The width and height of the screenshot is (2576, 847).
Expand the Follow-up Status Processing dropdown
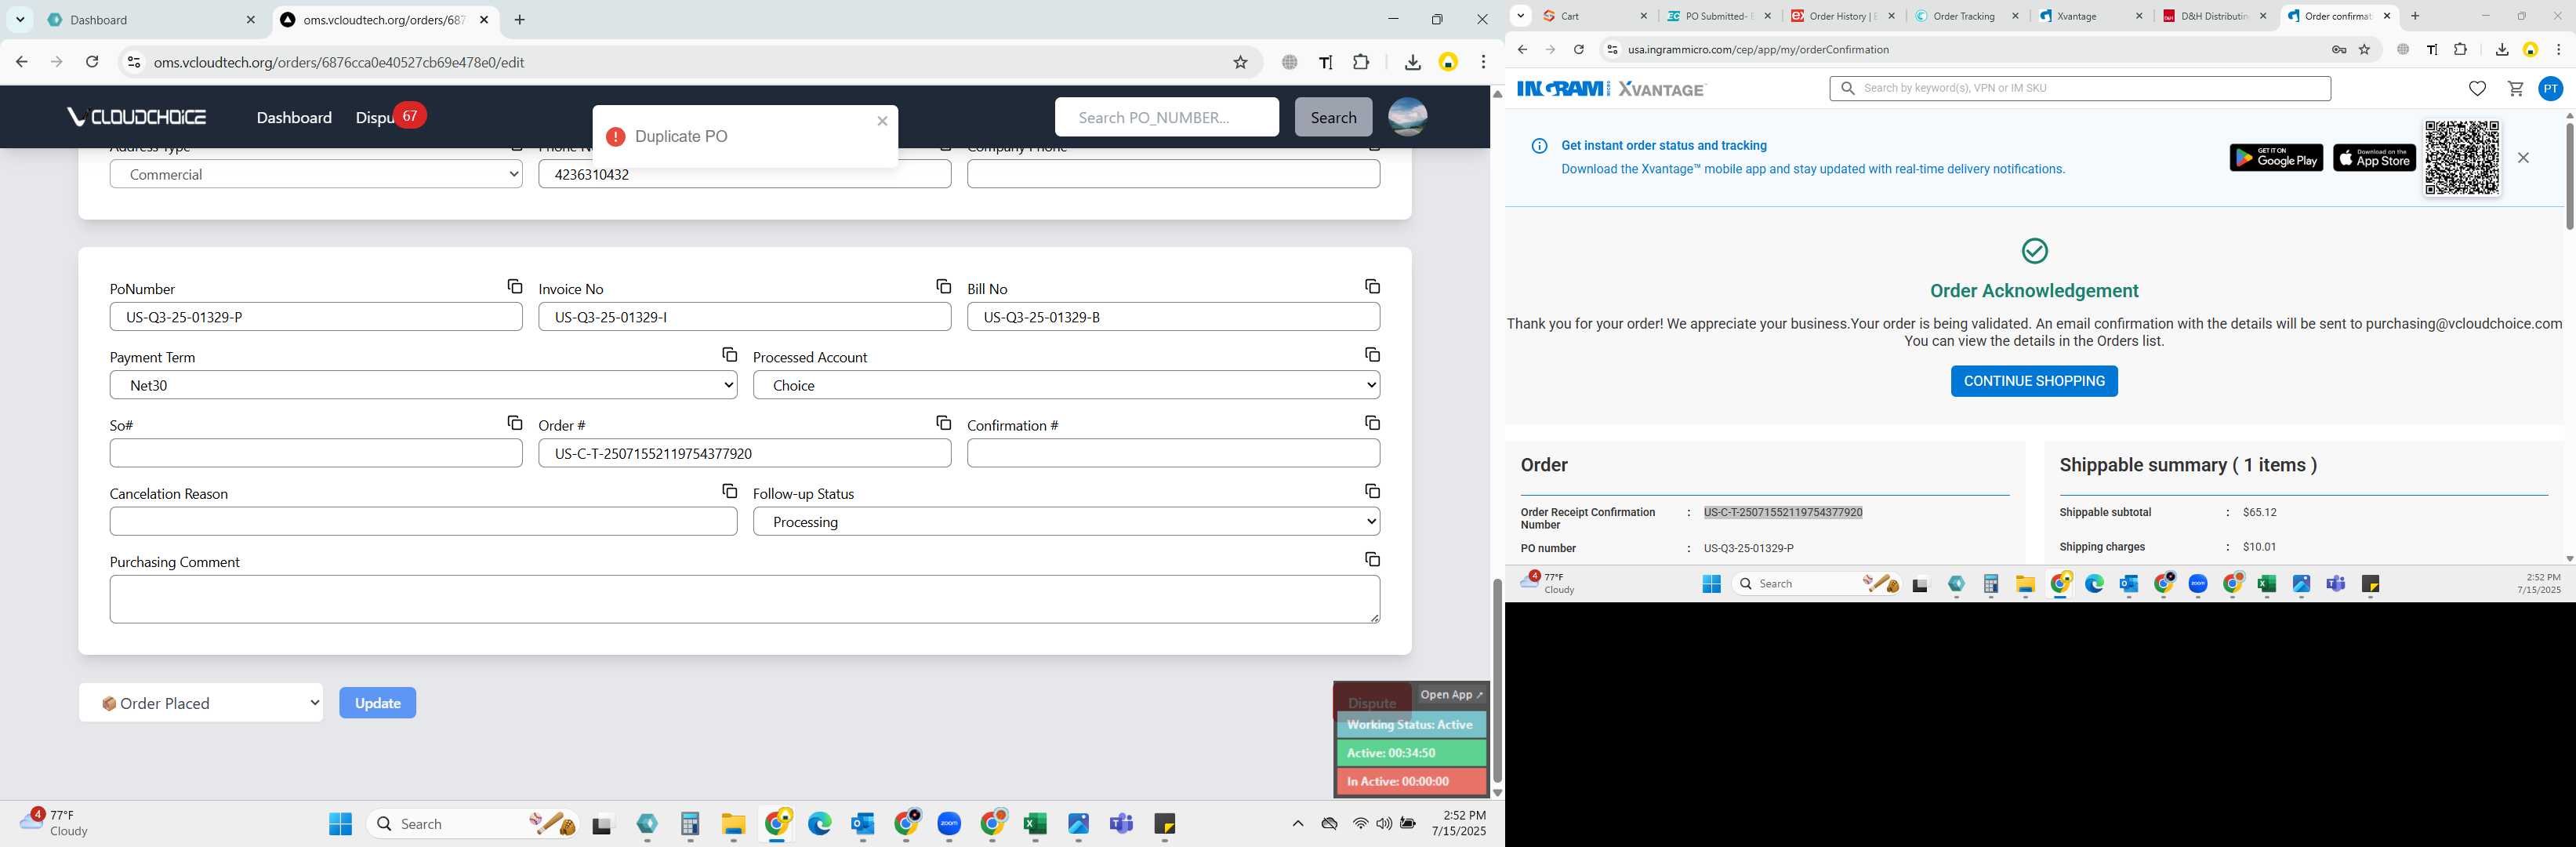pyautogui.click(x=1066, y=521)
